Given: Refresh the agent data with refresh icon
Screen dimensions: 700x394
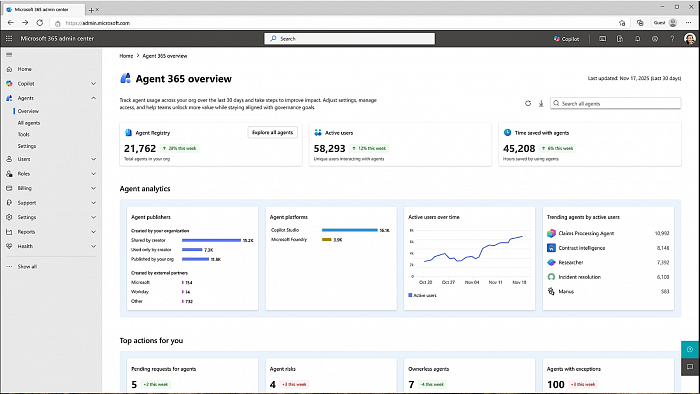Looking at the screenshot, I should tap(528, 104).
